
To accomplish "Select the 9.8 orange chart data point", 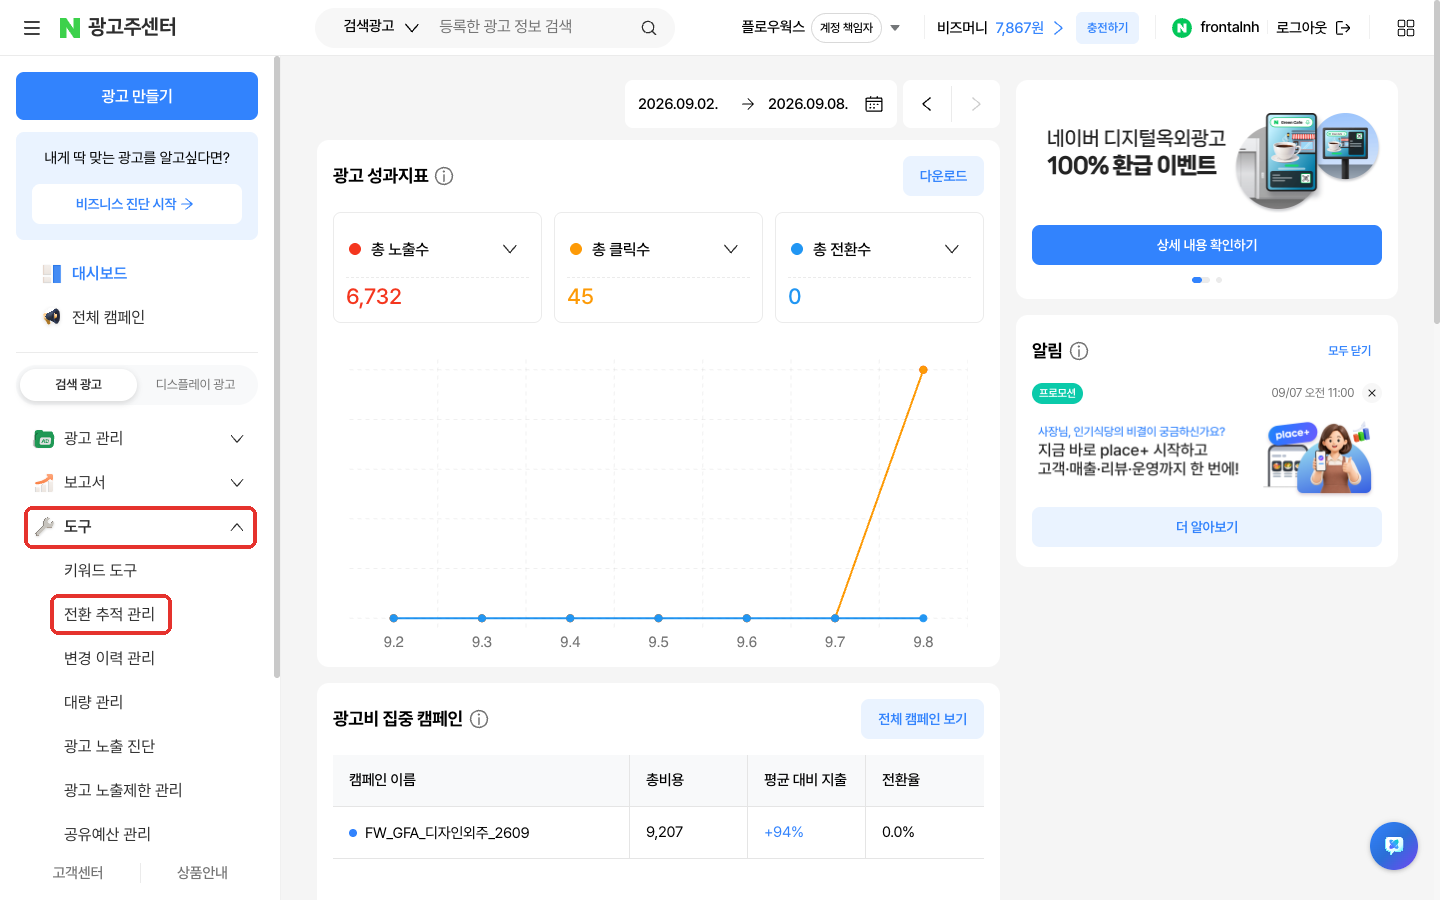I will tap(923, 370).
